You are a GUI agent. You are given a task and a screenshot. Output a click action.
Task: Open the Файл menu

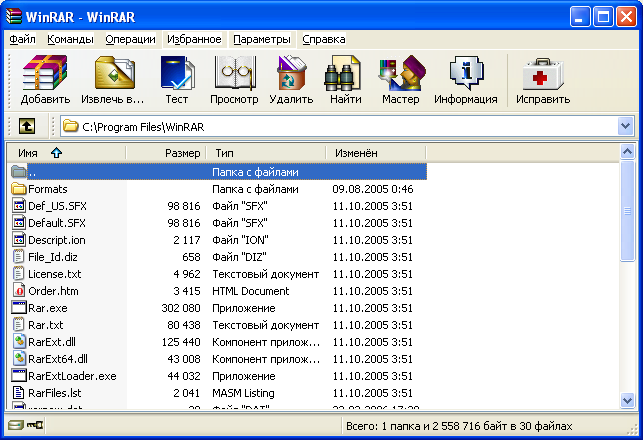tap(22, 39)
